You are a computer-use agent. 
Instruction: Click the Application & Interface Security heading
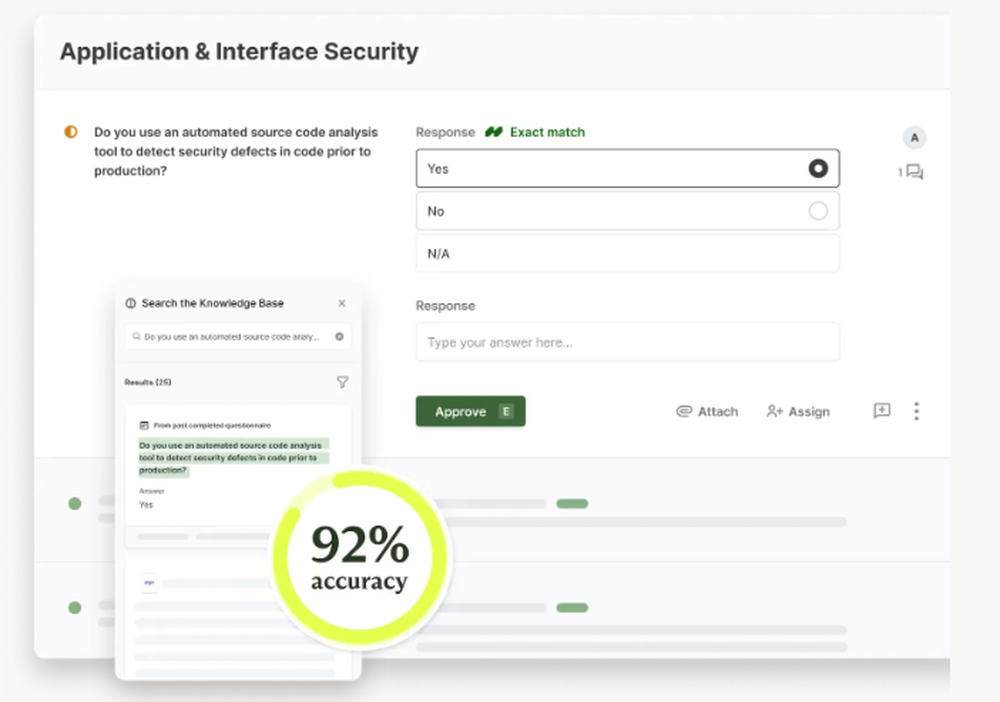239,52
